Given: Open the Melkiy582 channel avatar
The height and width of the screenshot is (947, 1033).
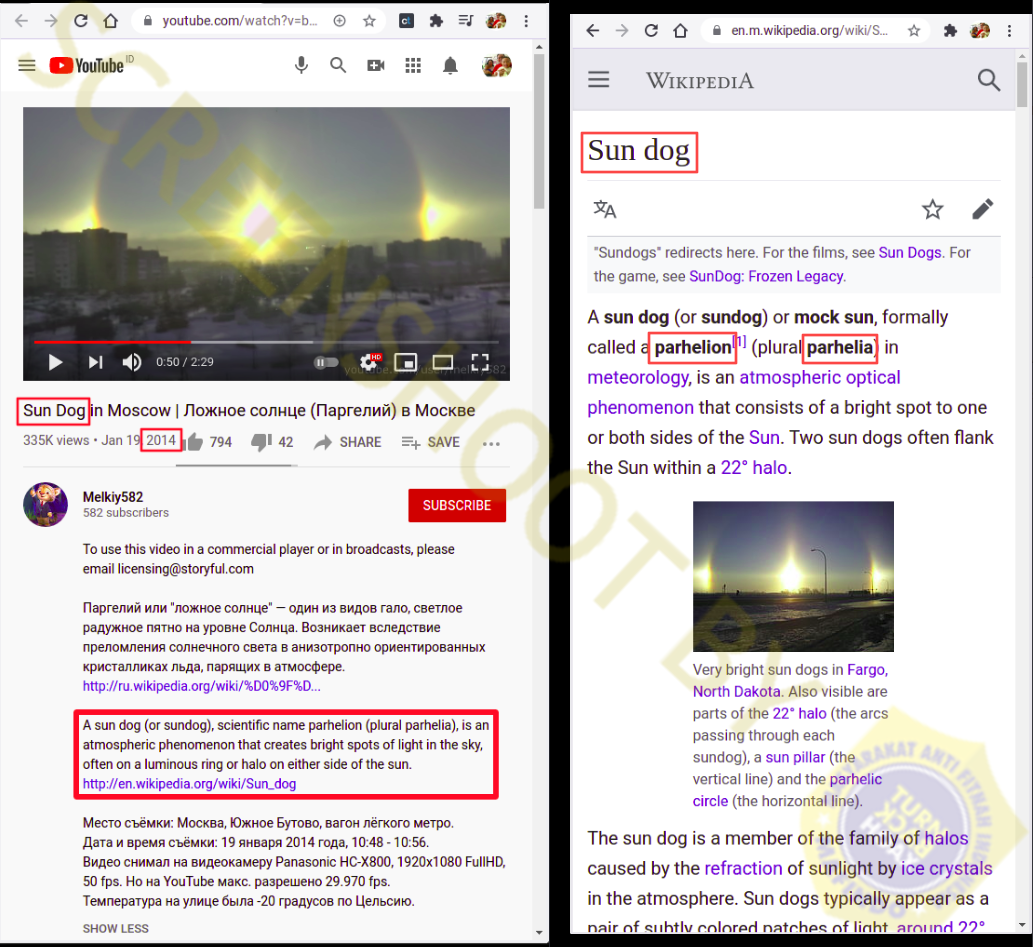Looking at the screenshot, I should (x=45, y=504).
